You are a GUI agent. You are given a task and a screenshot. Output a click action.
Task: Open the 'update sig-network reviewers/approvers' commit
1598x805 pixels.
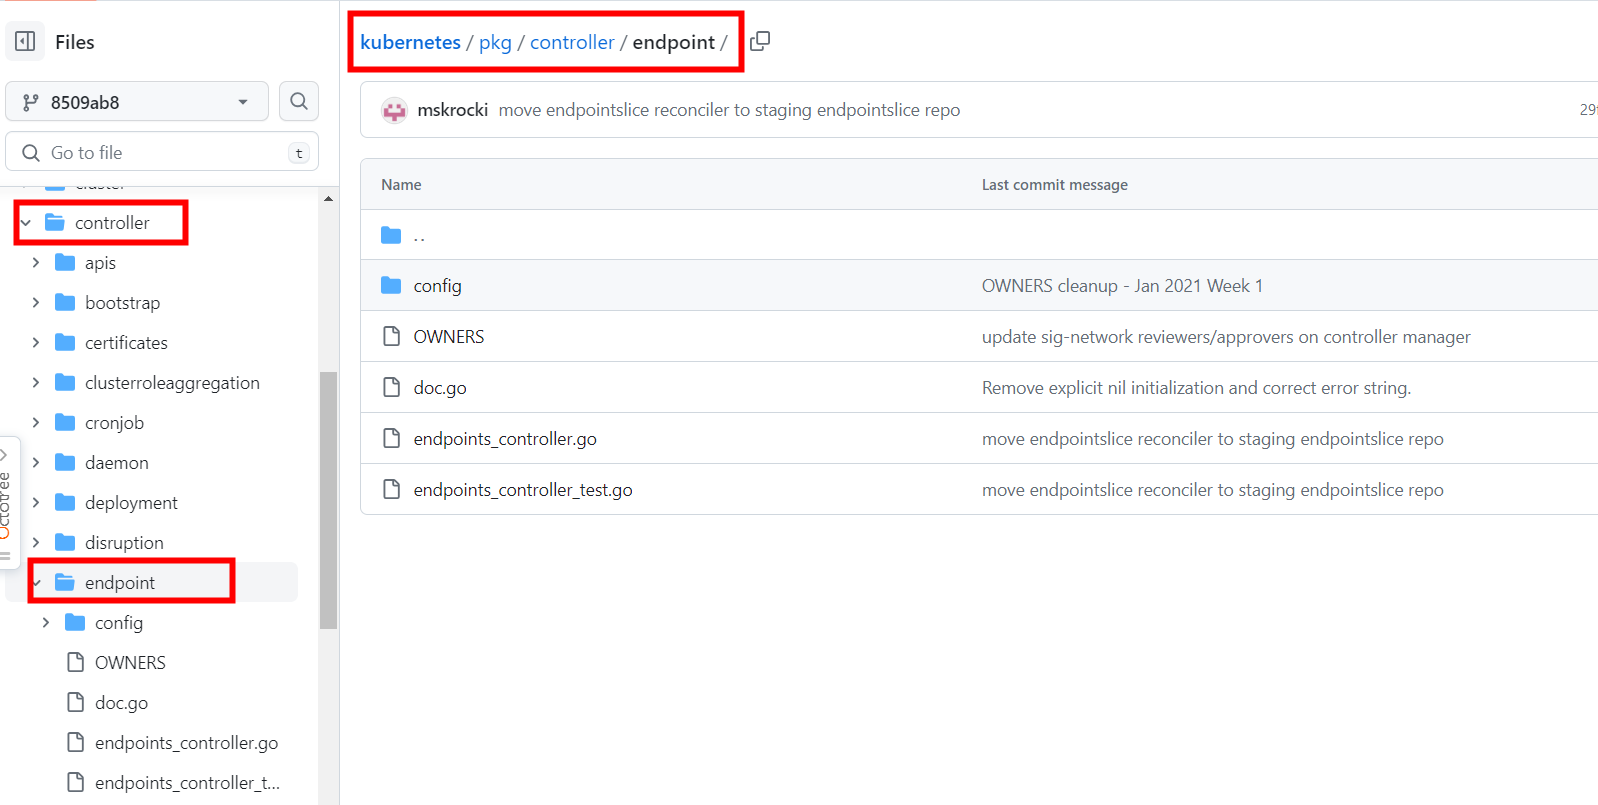click(1226, 337)
